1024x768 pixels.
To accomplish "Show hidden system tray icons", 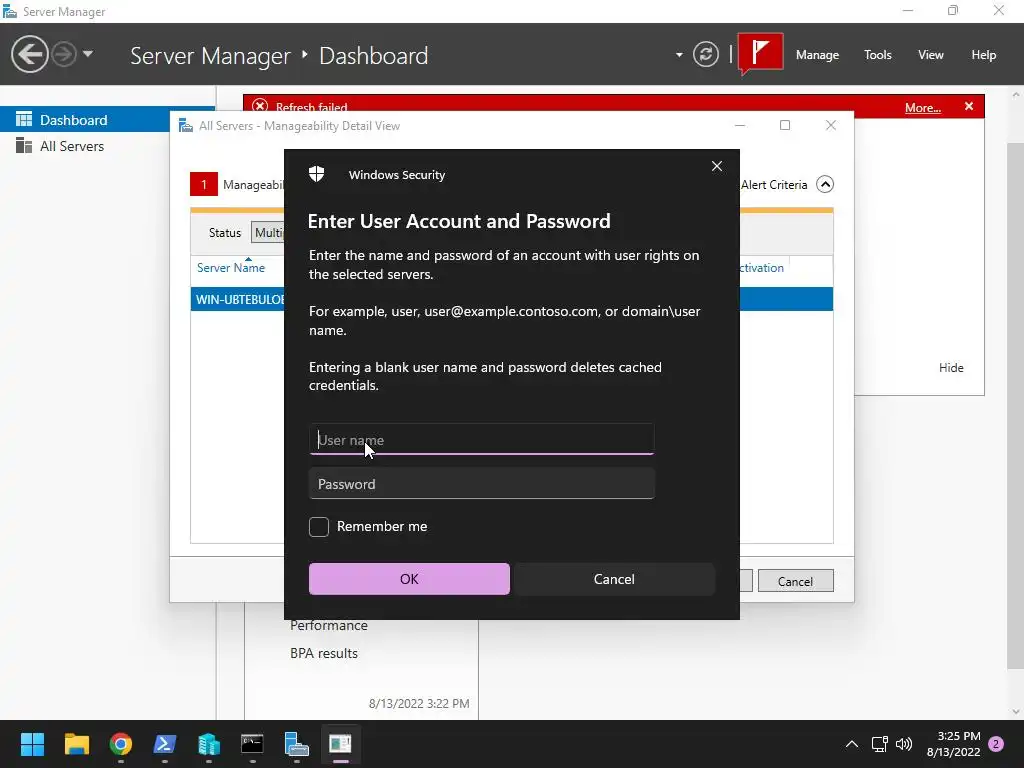I will pyautogui.click(x=852, y=744).
